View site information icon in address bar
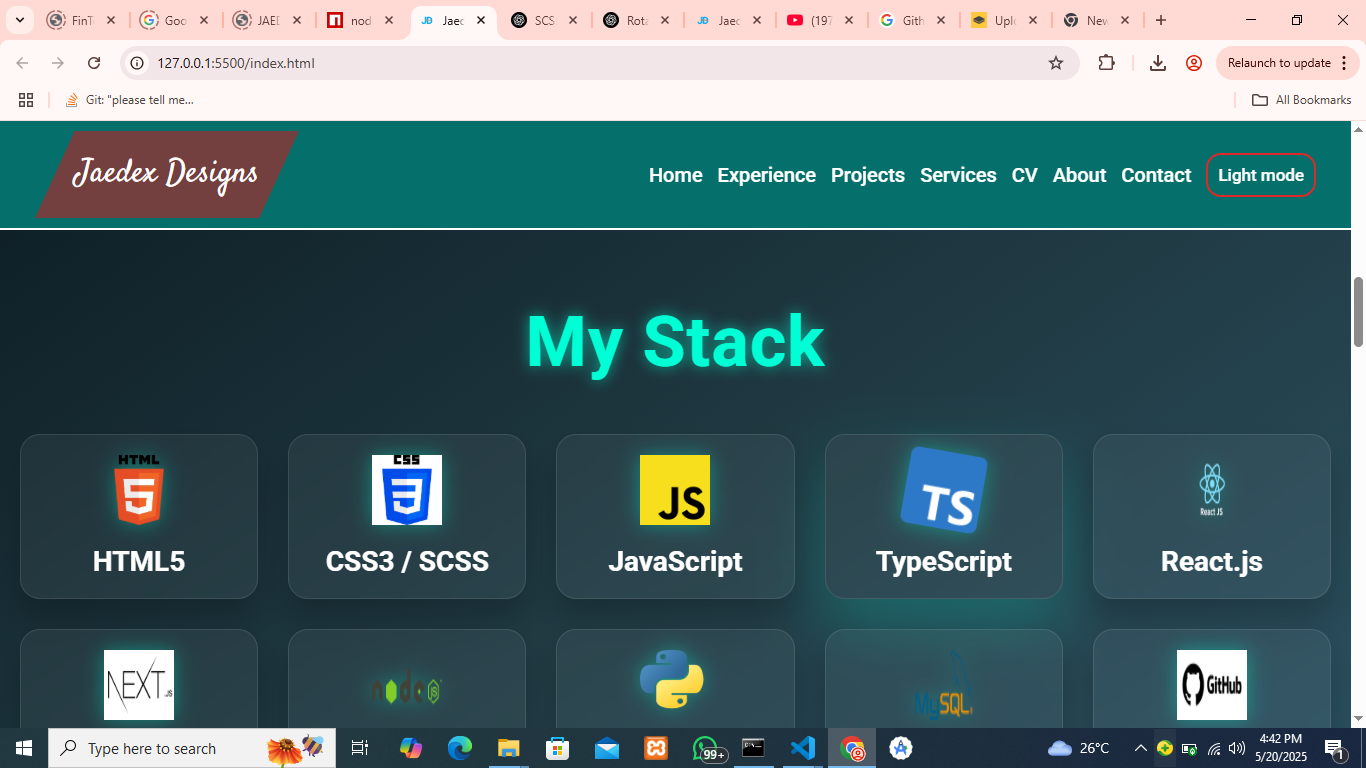This screenshot has width=1366, height=768. click(x=138, y=63)
